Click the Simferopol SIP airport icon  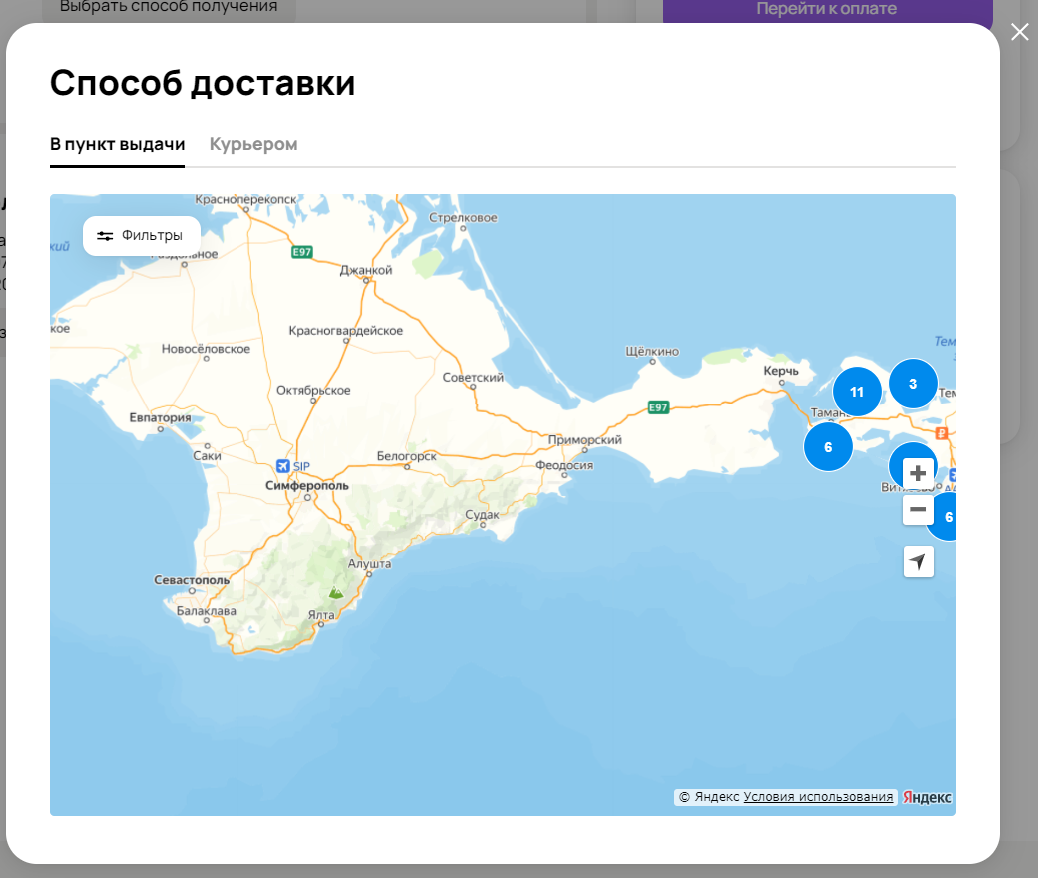[283, 466]
